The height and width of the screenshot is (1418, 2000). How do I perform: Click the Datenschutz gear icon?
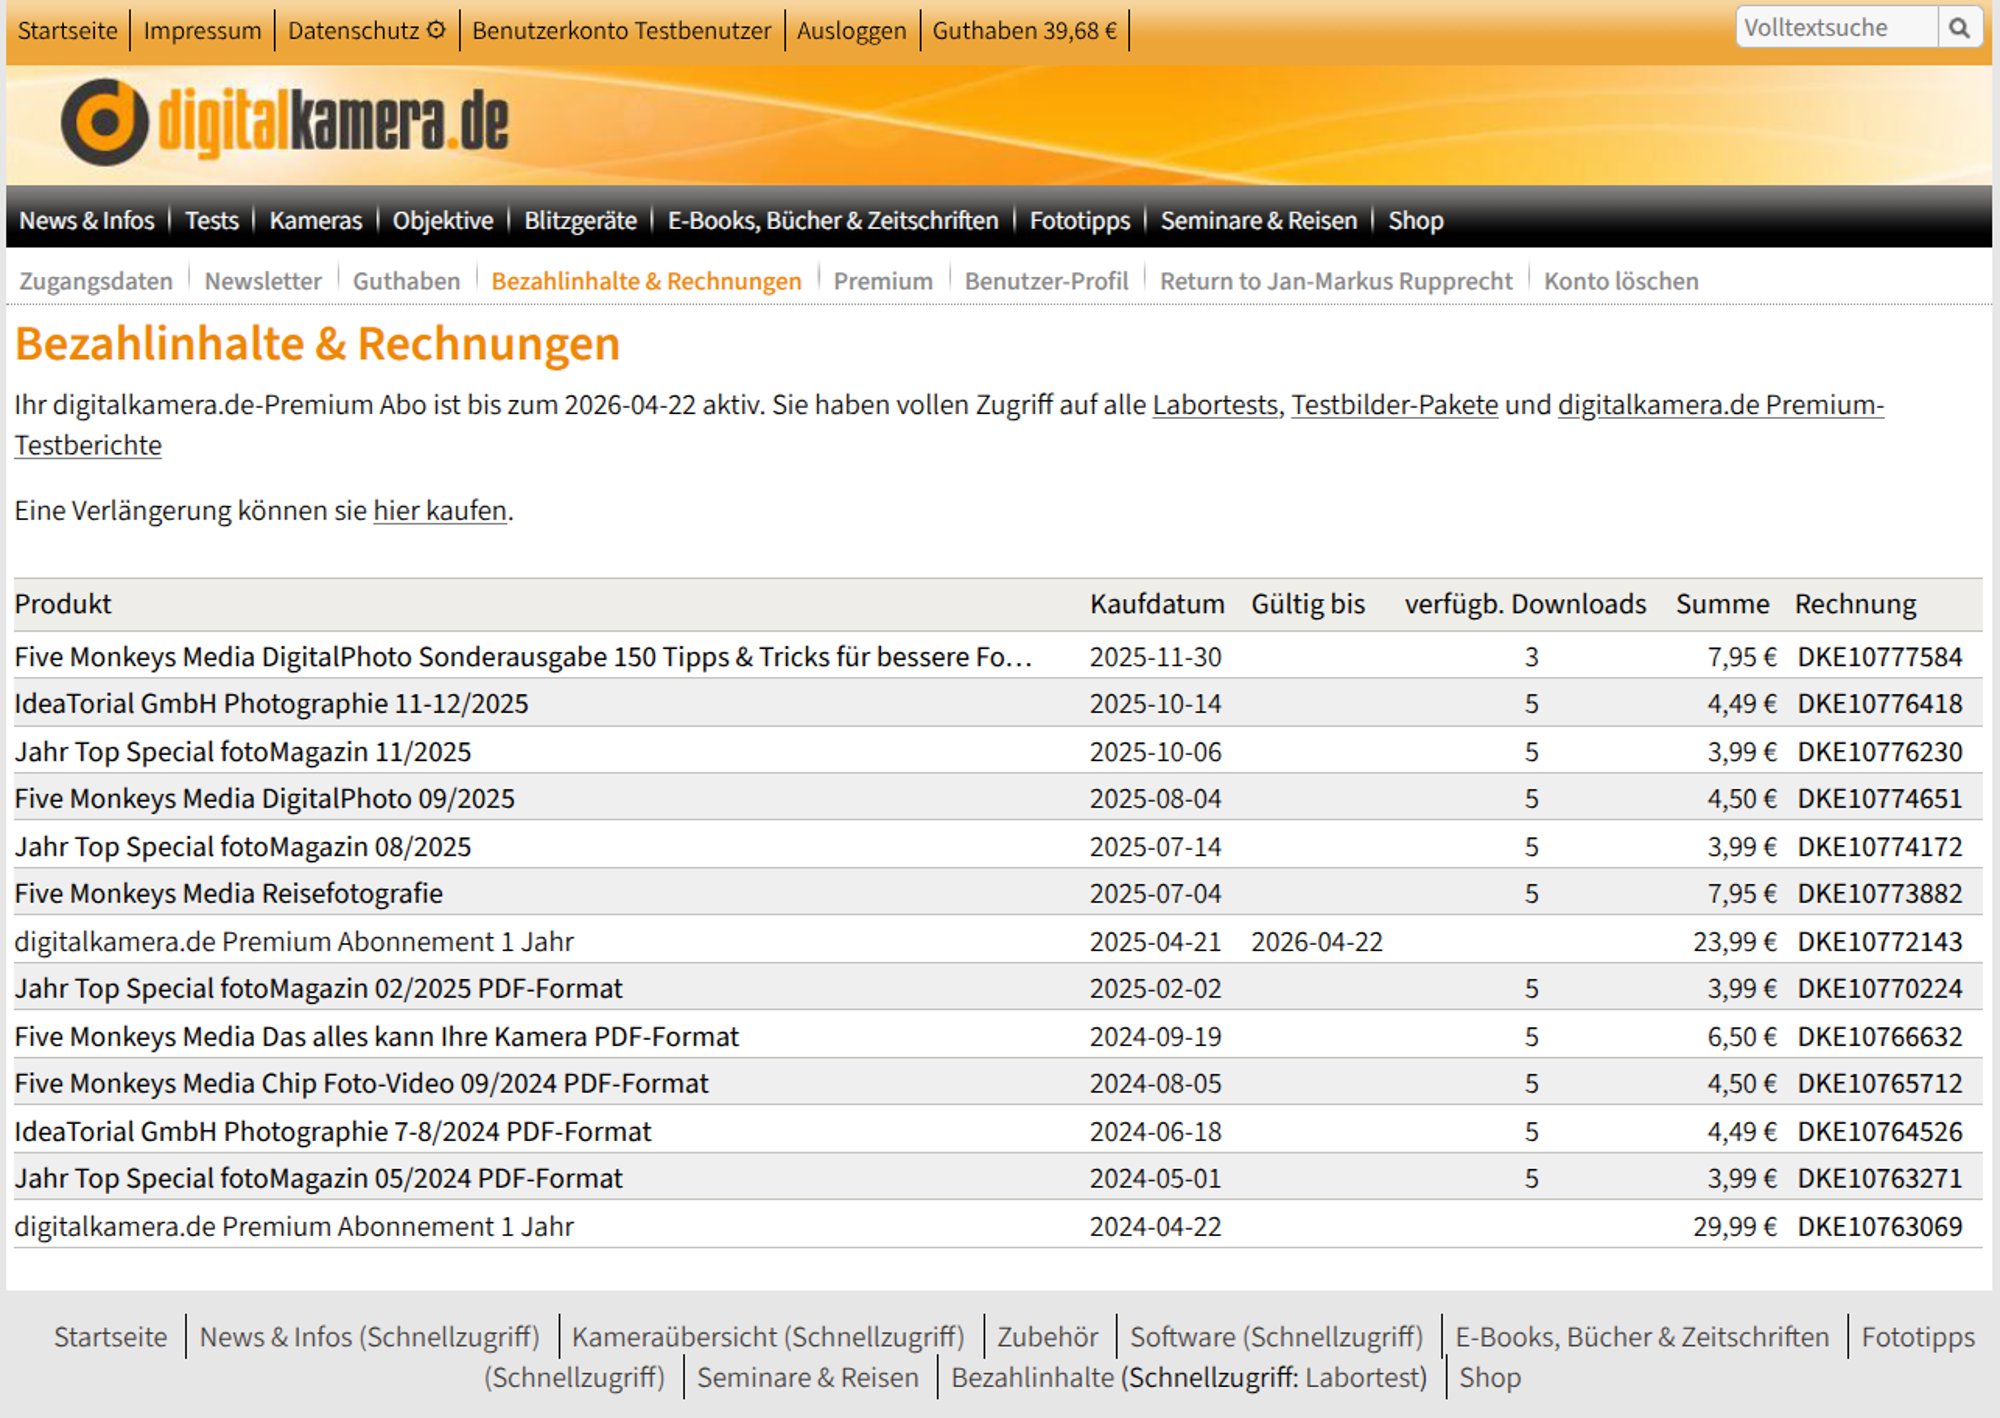(436, 30)
